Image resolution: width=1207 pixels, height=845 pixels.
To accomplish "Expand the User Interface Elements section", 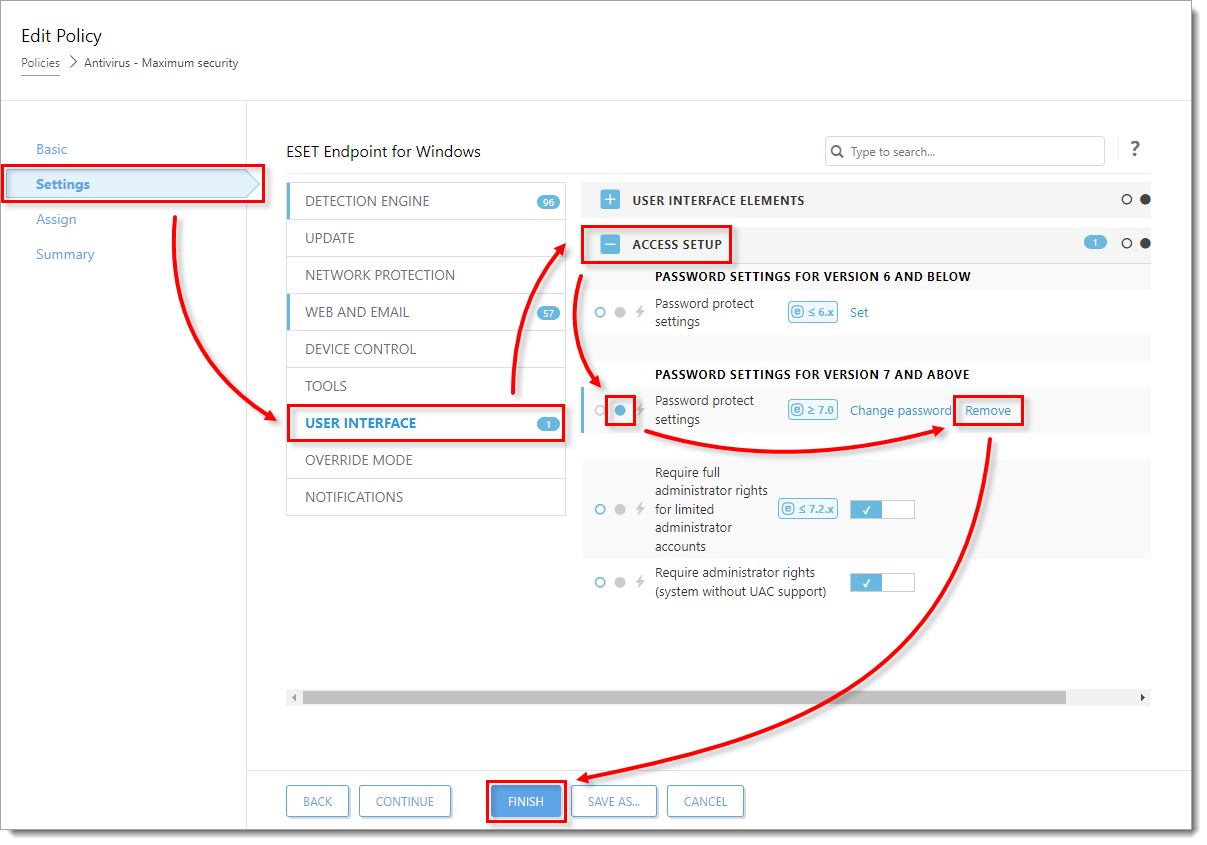I will pos(610,200).
